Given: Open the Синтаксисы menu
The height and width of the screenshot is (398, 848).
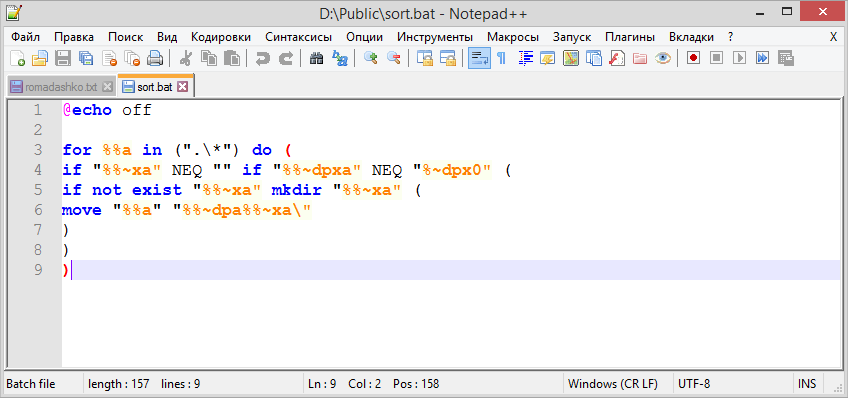Looking at the screenshot, I should click(x=299, y=37).
